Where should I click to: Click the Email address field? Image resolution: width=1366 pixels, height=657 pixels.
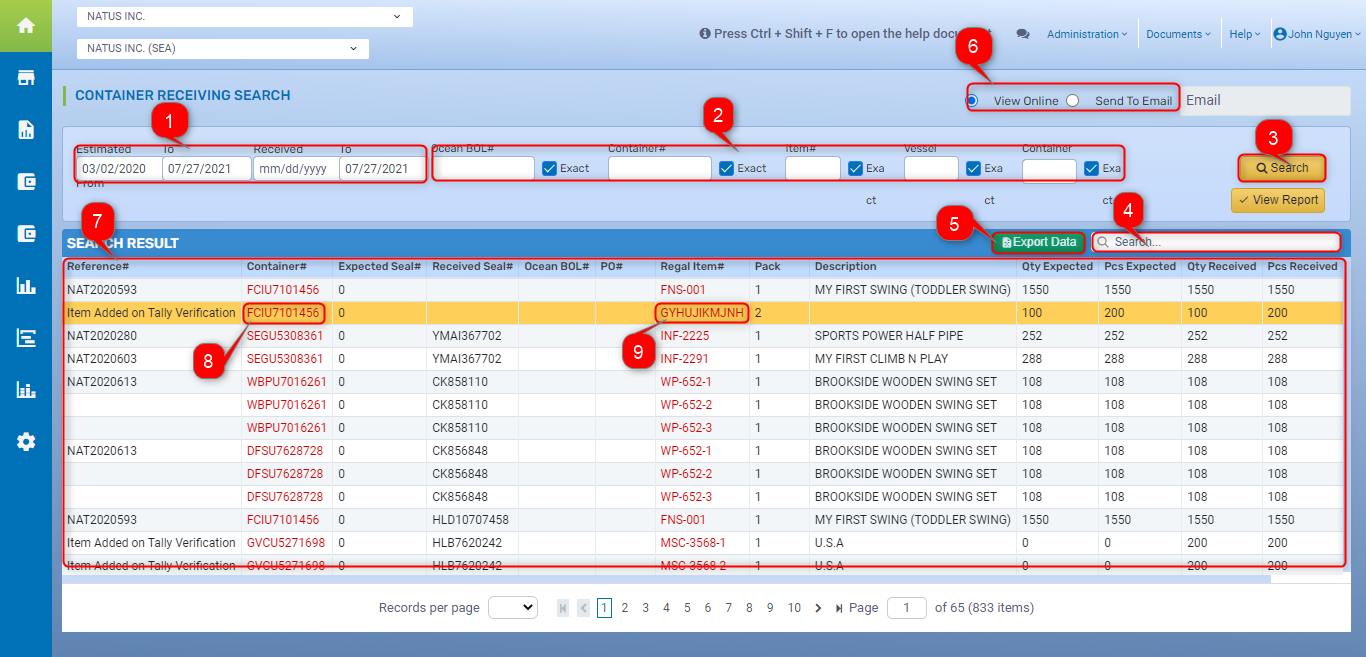pyautogui.click(x=1266, y=100)
